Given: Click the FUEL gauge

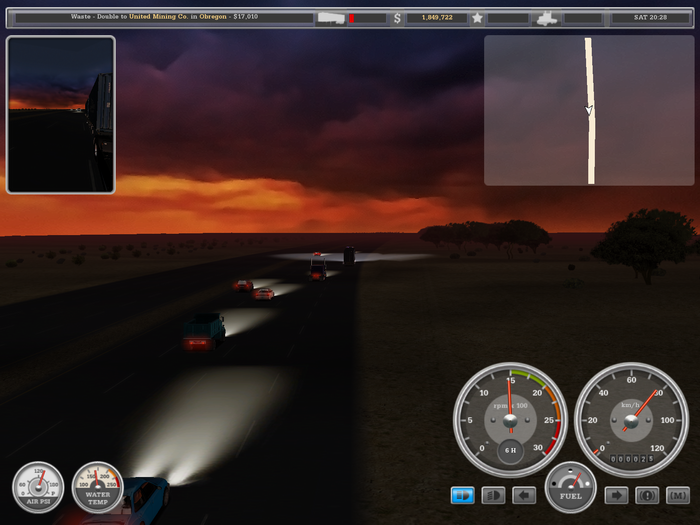Looking at the screenshot, I should [571, 488].
